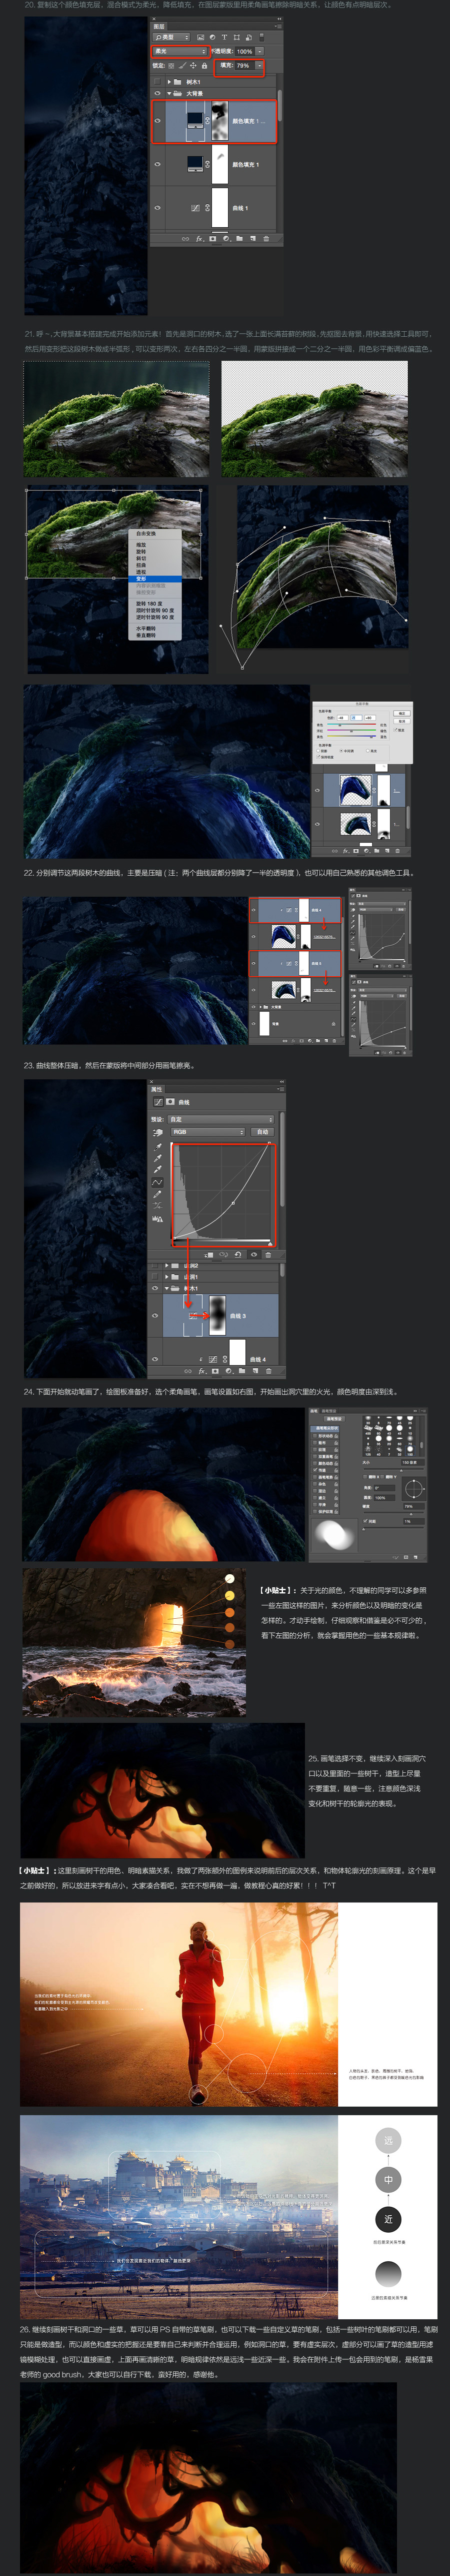
Task: Click the new adjustment layer icon under the 曲线 4 layer
Action: point(229,1371)
